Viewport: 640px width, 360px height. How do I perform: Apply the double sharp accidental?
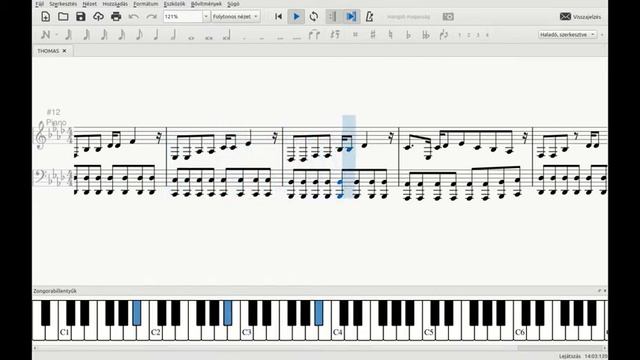point(355,35)
